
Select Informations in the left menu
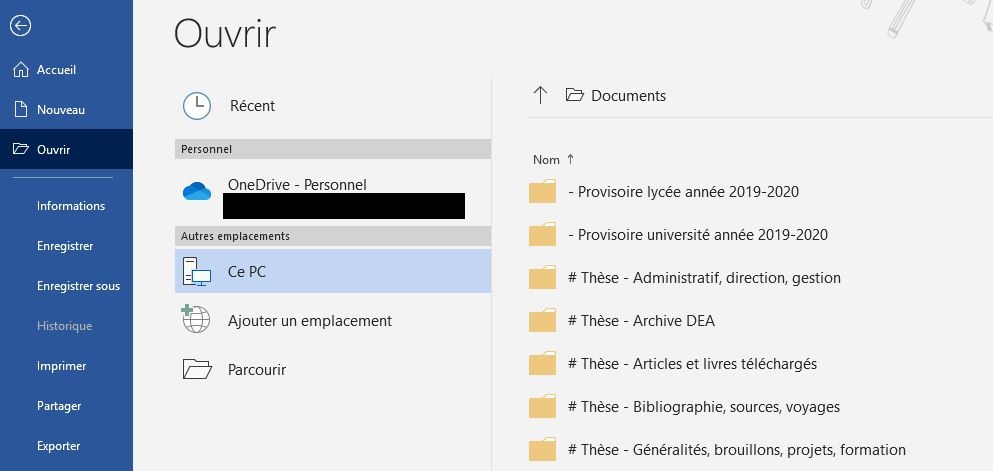[70, 206]
